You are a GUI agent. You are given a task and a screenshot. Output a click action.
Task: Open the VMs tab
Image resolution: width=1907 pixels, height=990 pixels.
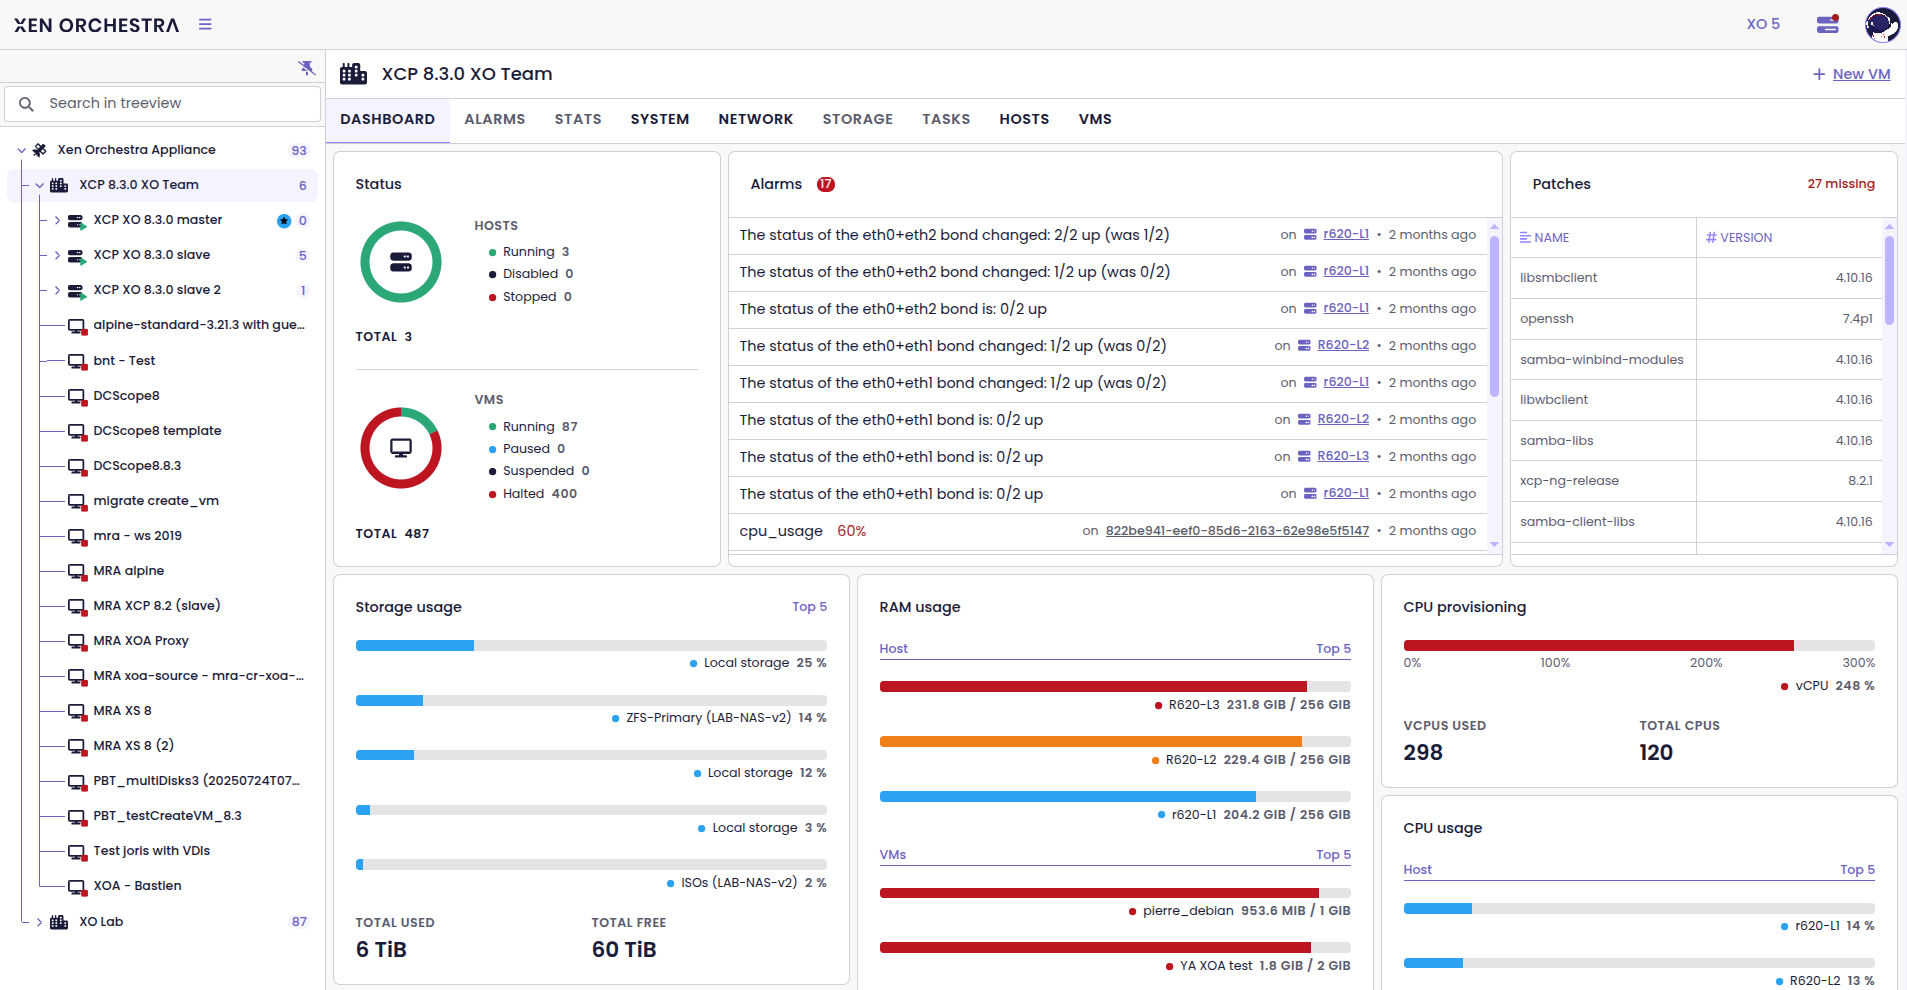1095,119
